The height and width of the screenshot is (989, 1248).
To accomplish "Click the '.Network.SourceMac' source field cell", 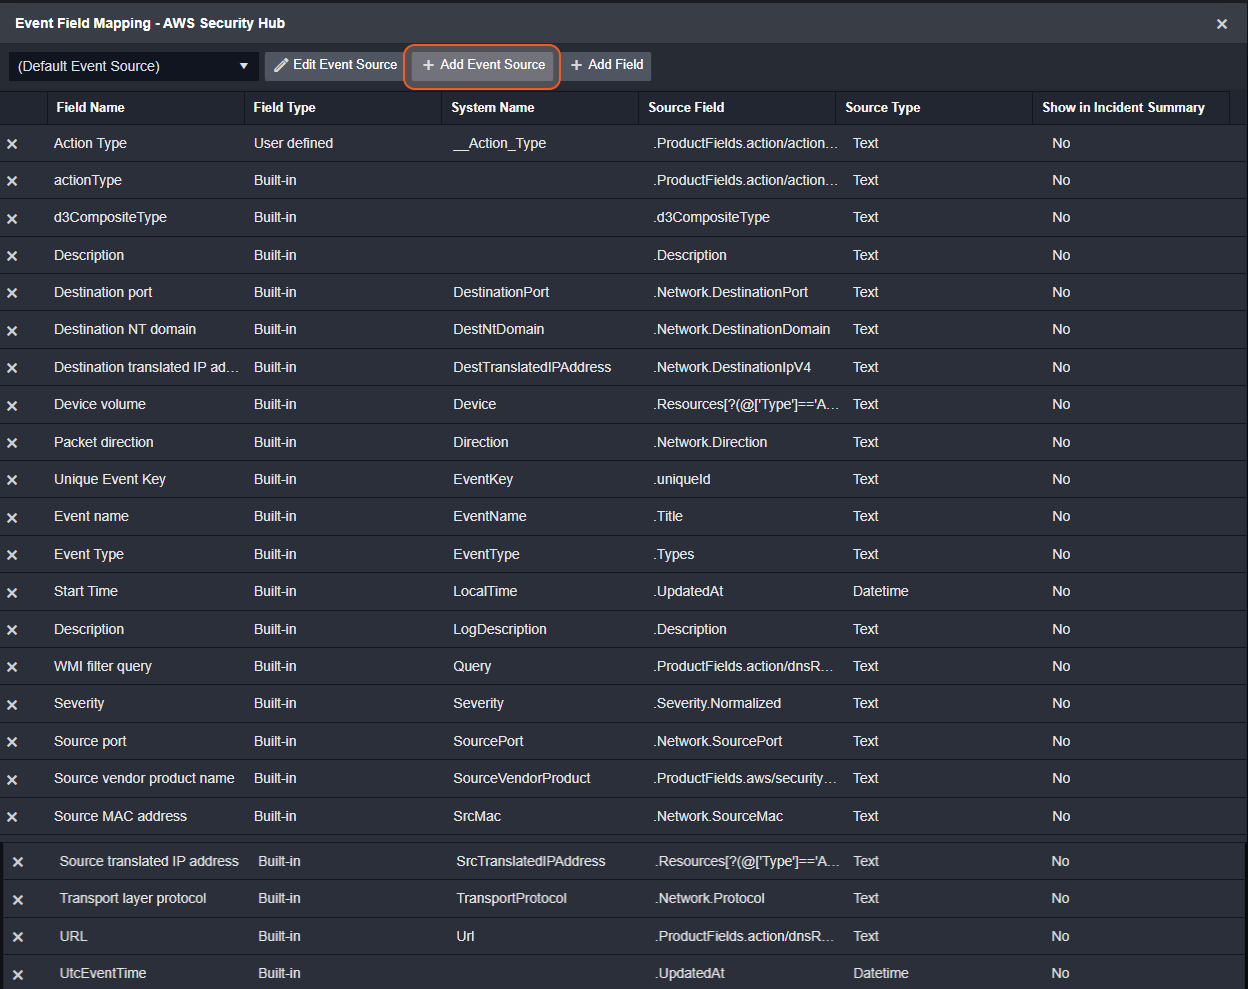I will 719,816.
